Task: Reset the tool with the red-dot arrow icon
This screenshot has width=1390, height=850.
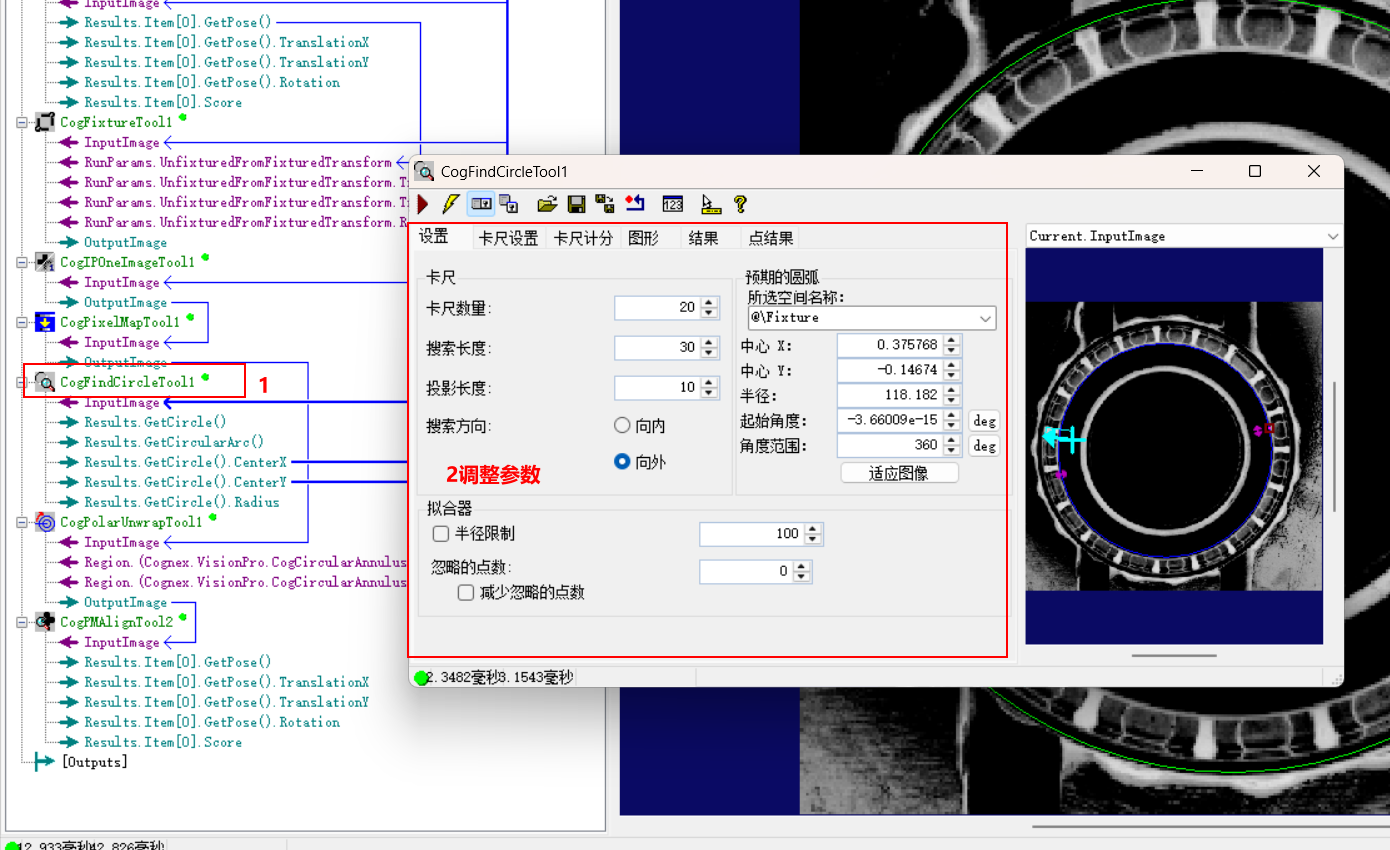Action: point(635,204)
